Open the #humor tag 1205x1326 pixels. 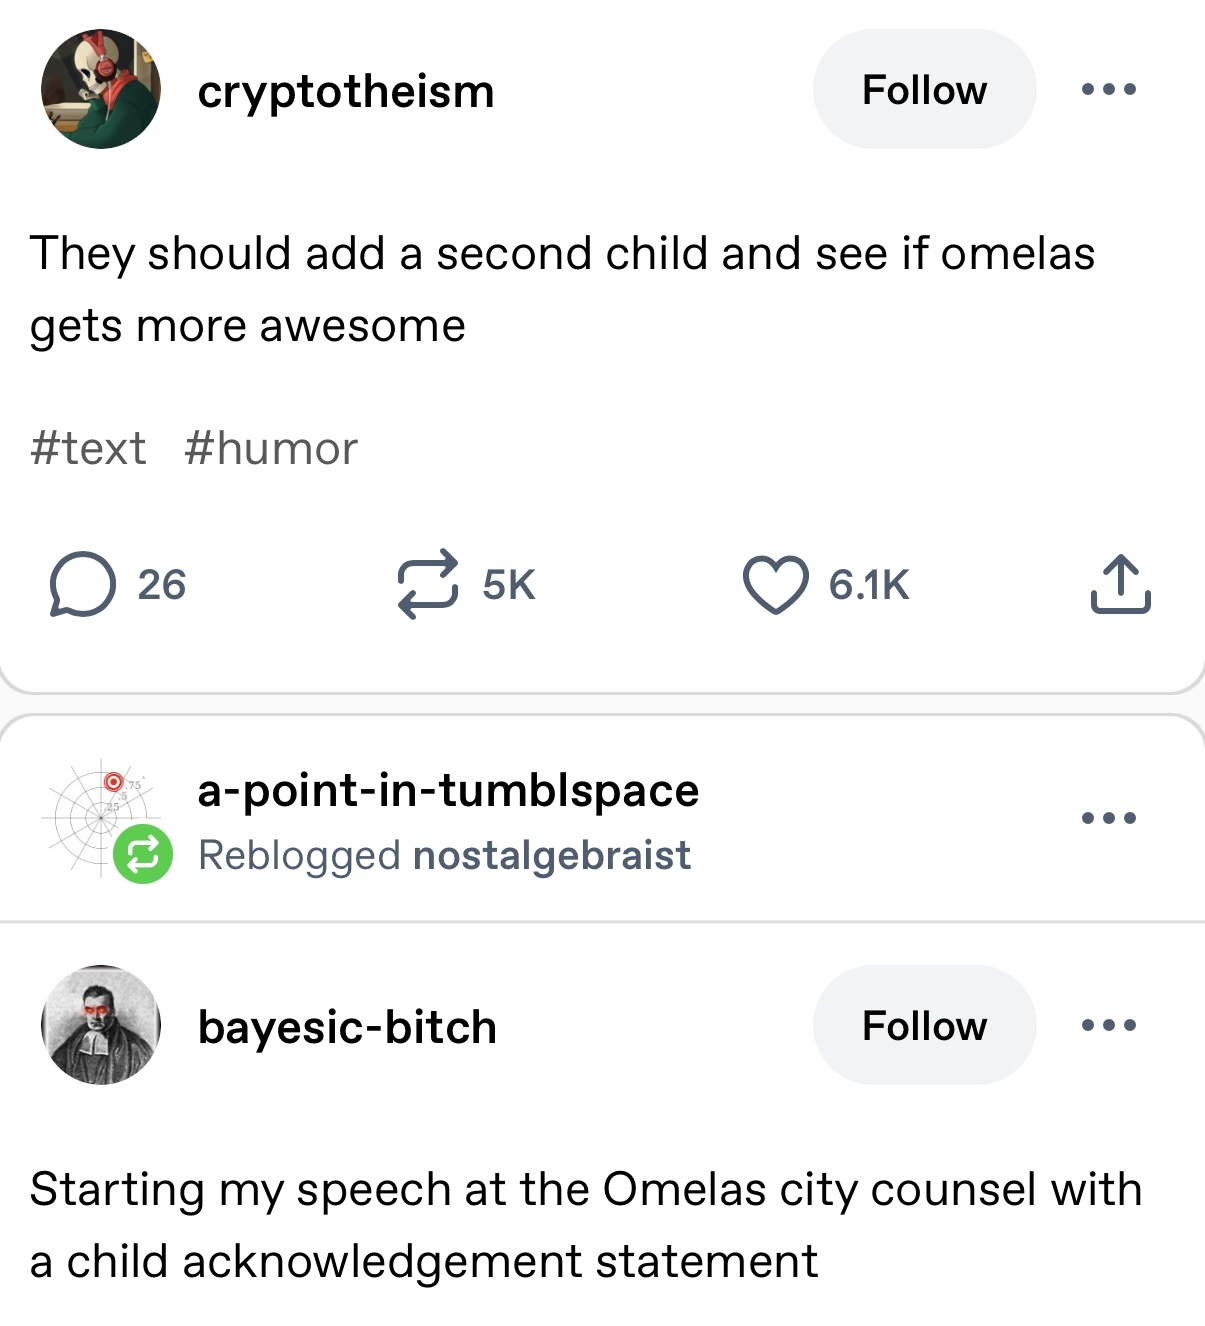(270, 448)
